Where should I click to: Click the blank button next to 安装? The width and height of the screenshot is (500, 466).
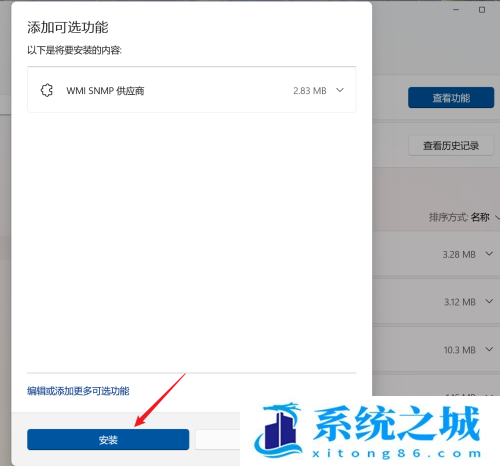[x=217, y=439]
